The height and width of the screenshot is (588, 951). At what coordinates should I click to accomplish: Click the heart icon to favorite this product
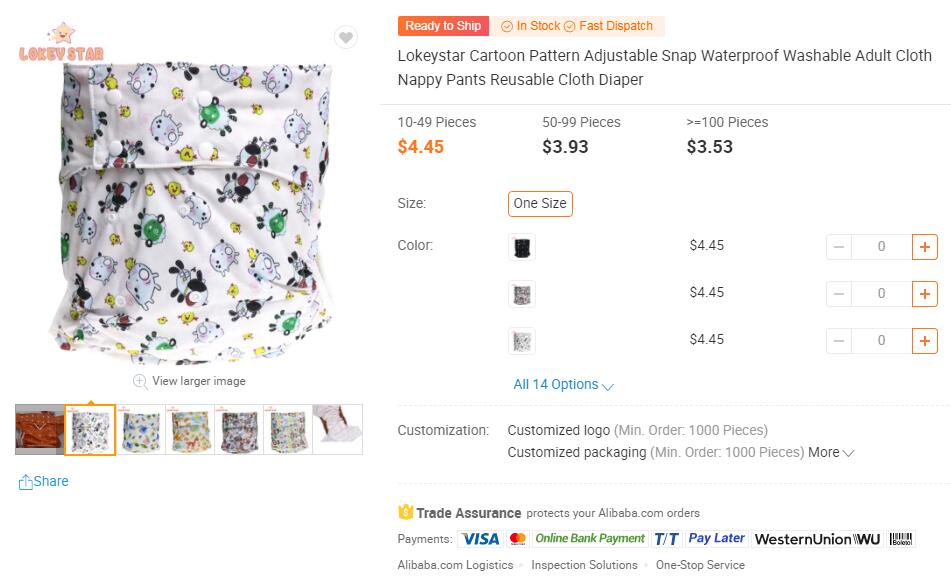point(345,37)
